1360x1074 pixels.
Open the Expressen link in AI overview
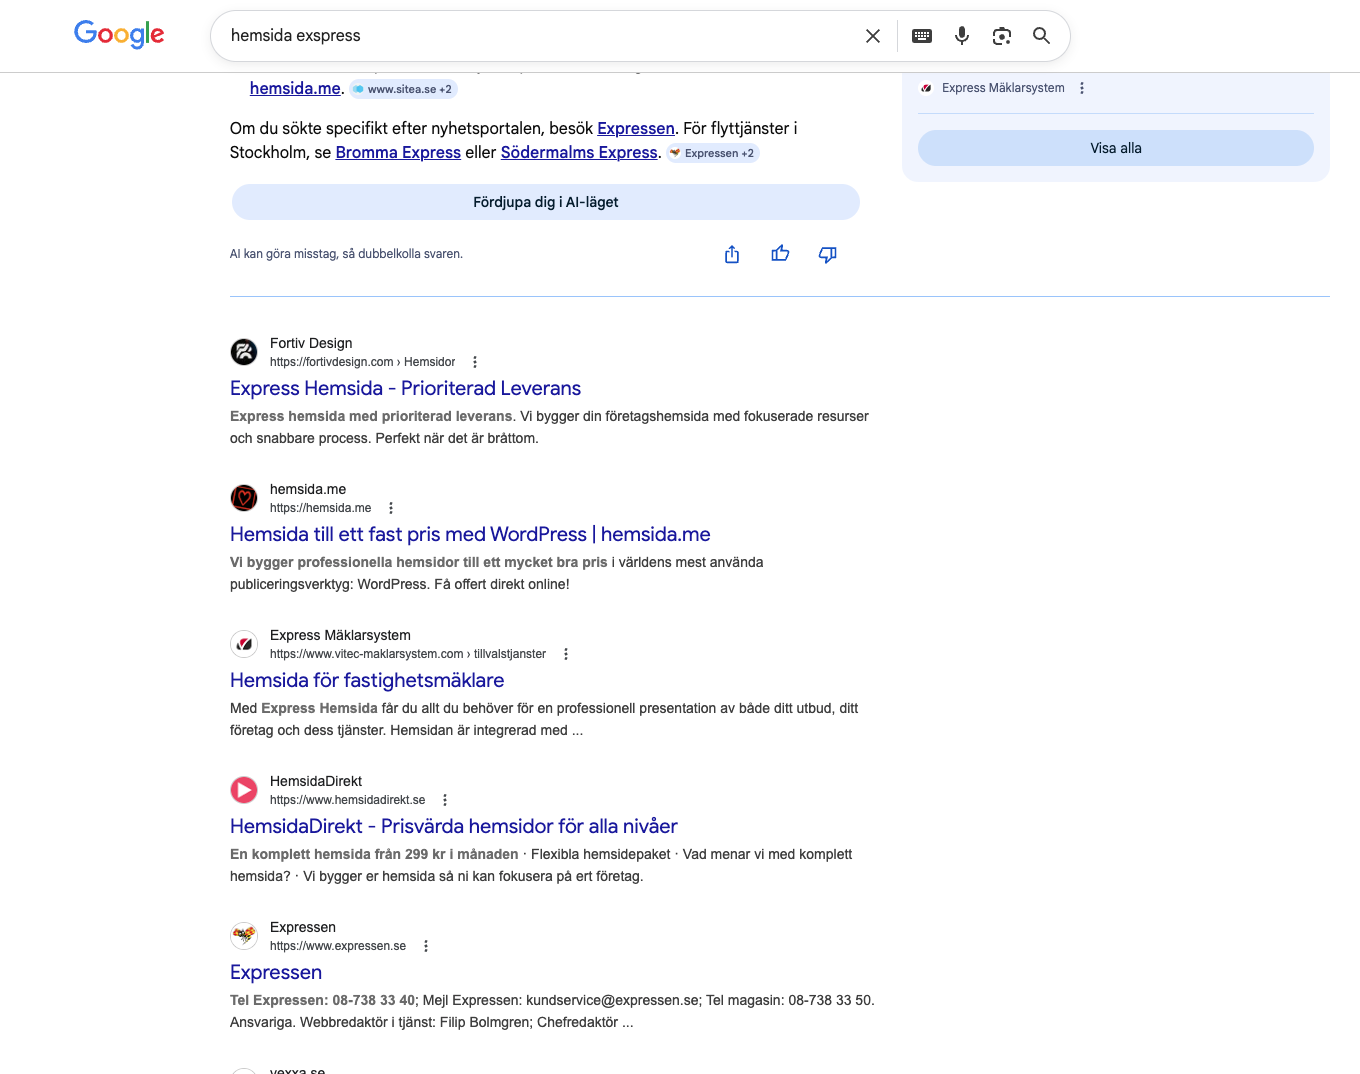coord(636,128)
